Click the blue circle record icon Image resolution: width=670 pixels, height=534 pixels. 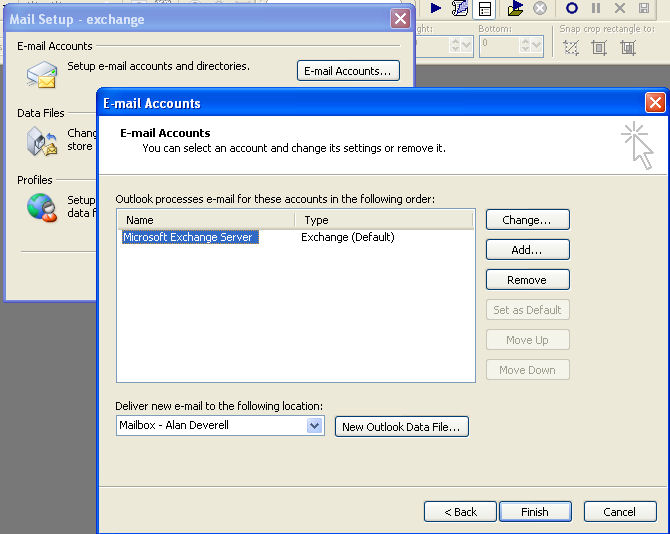click(572, 8)
